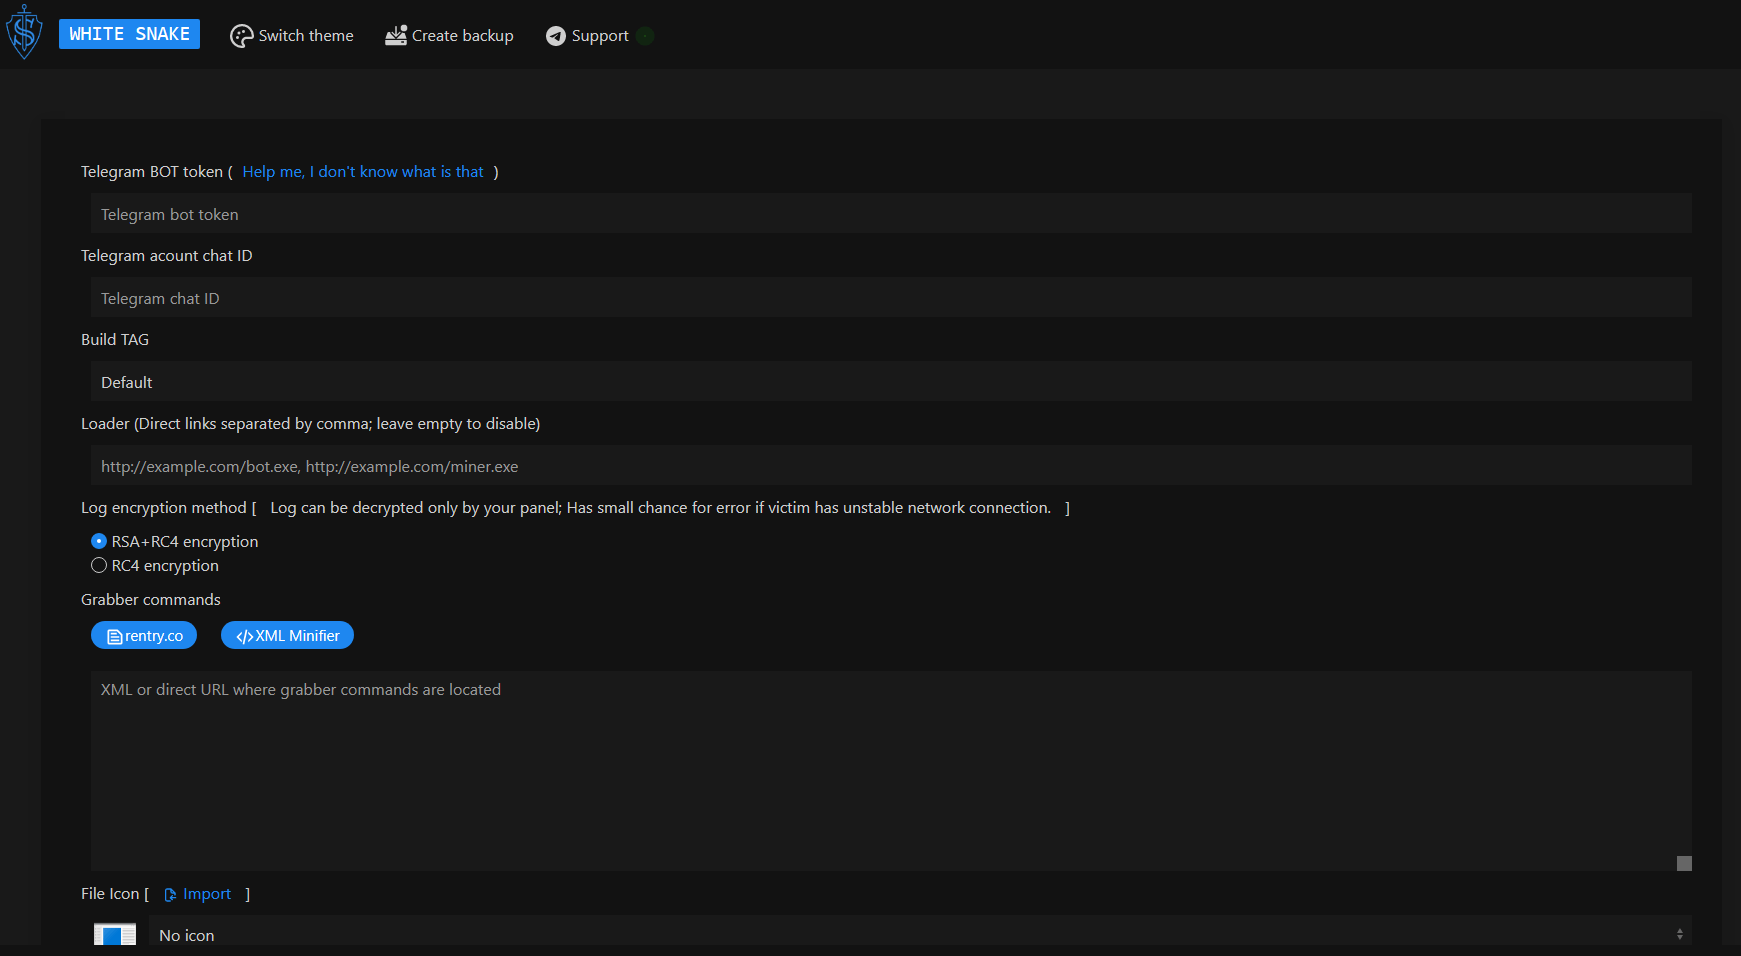Open the rentry.co button
Viewport: 1741px width, 956px height.
[144, 635]
